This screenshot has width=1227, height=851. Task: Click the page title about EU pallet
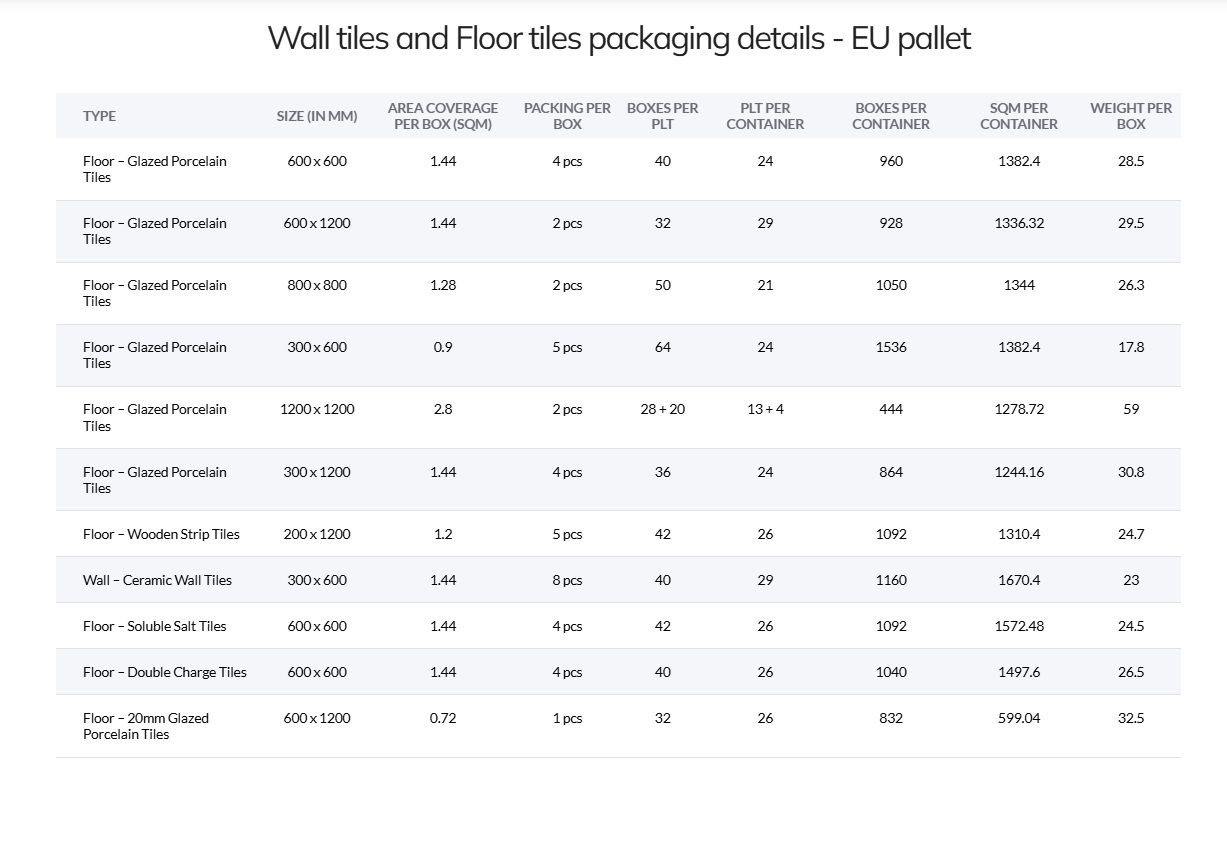tap(619, 39)
